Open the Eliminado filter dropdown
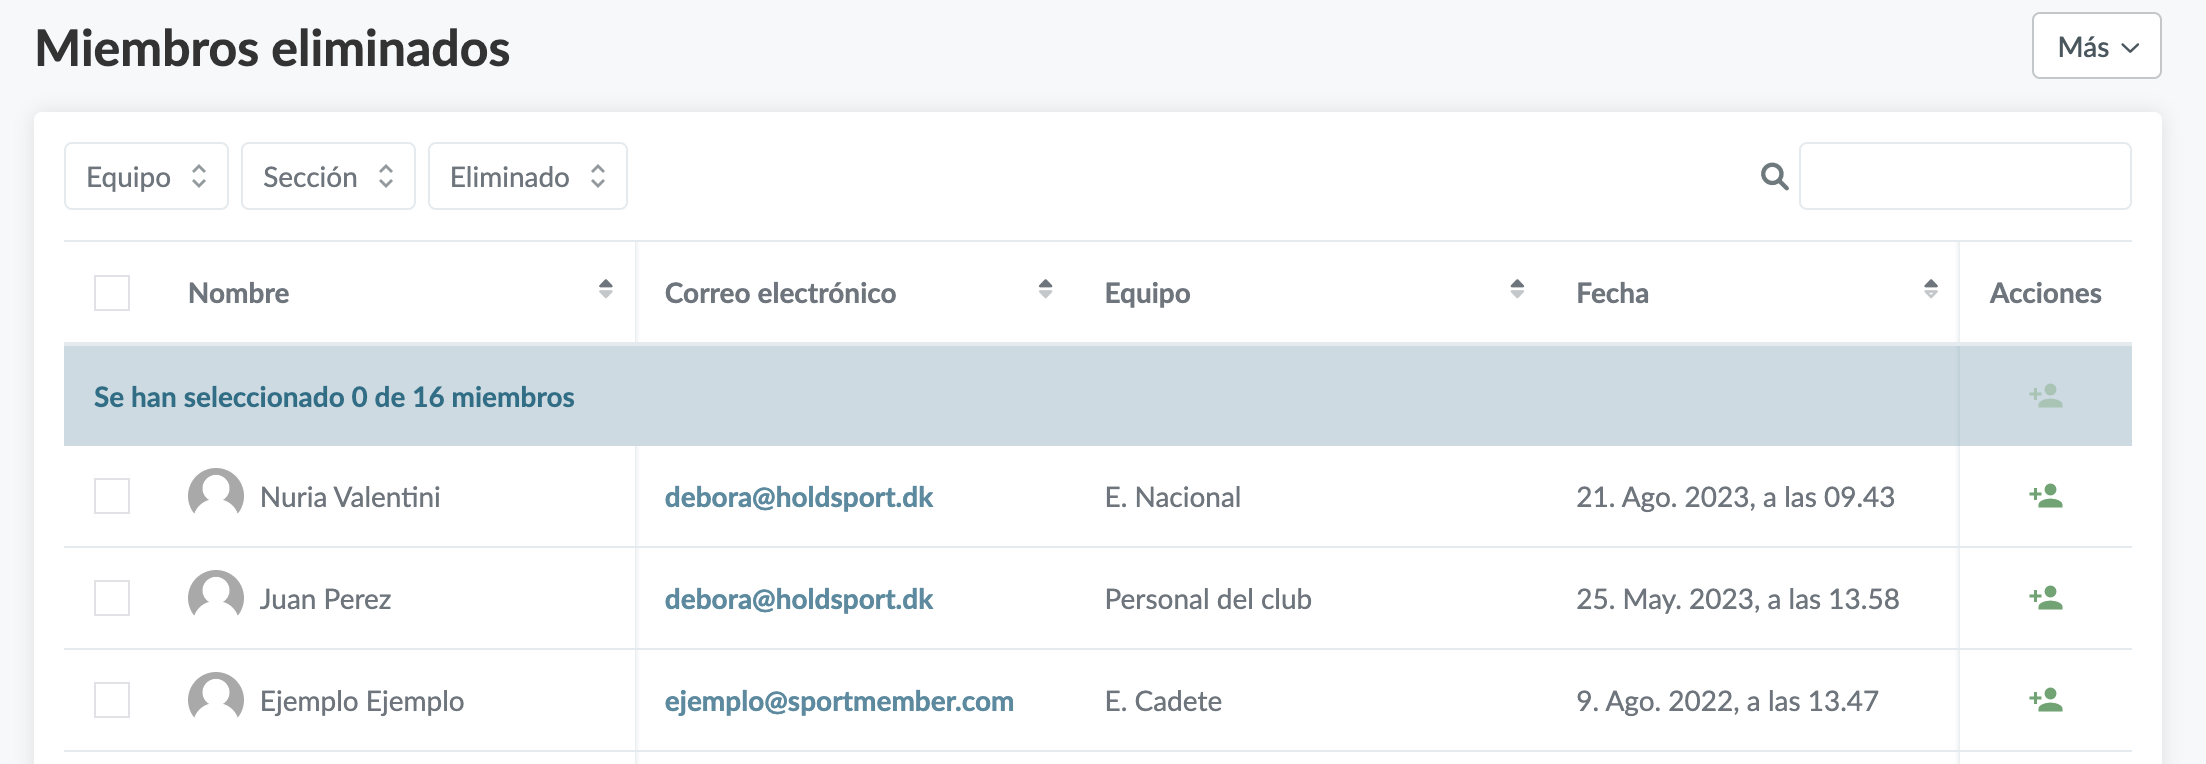The image size is (2206, 764). (527, 177)
